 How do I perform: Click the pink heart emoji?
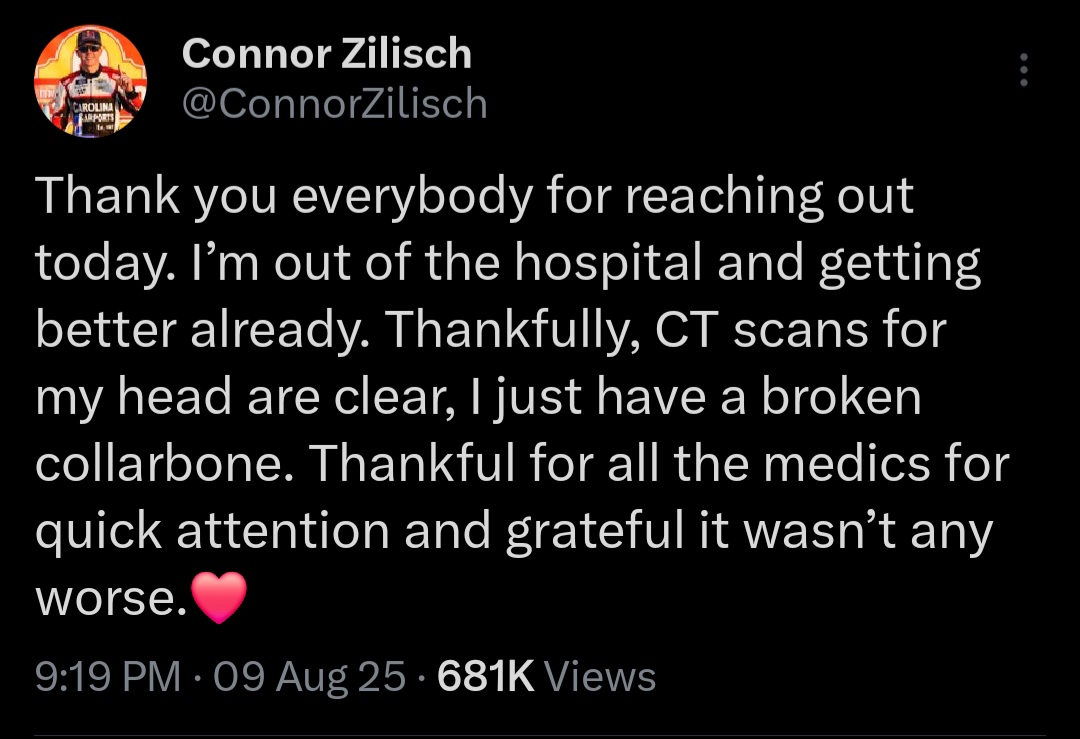click(216, 597)
